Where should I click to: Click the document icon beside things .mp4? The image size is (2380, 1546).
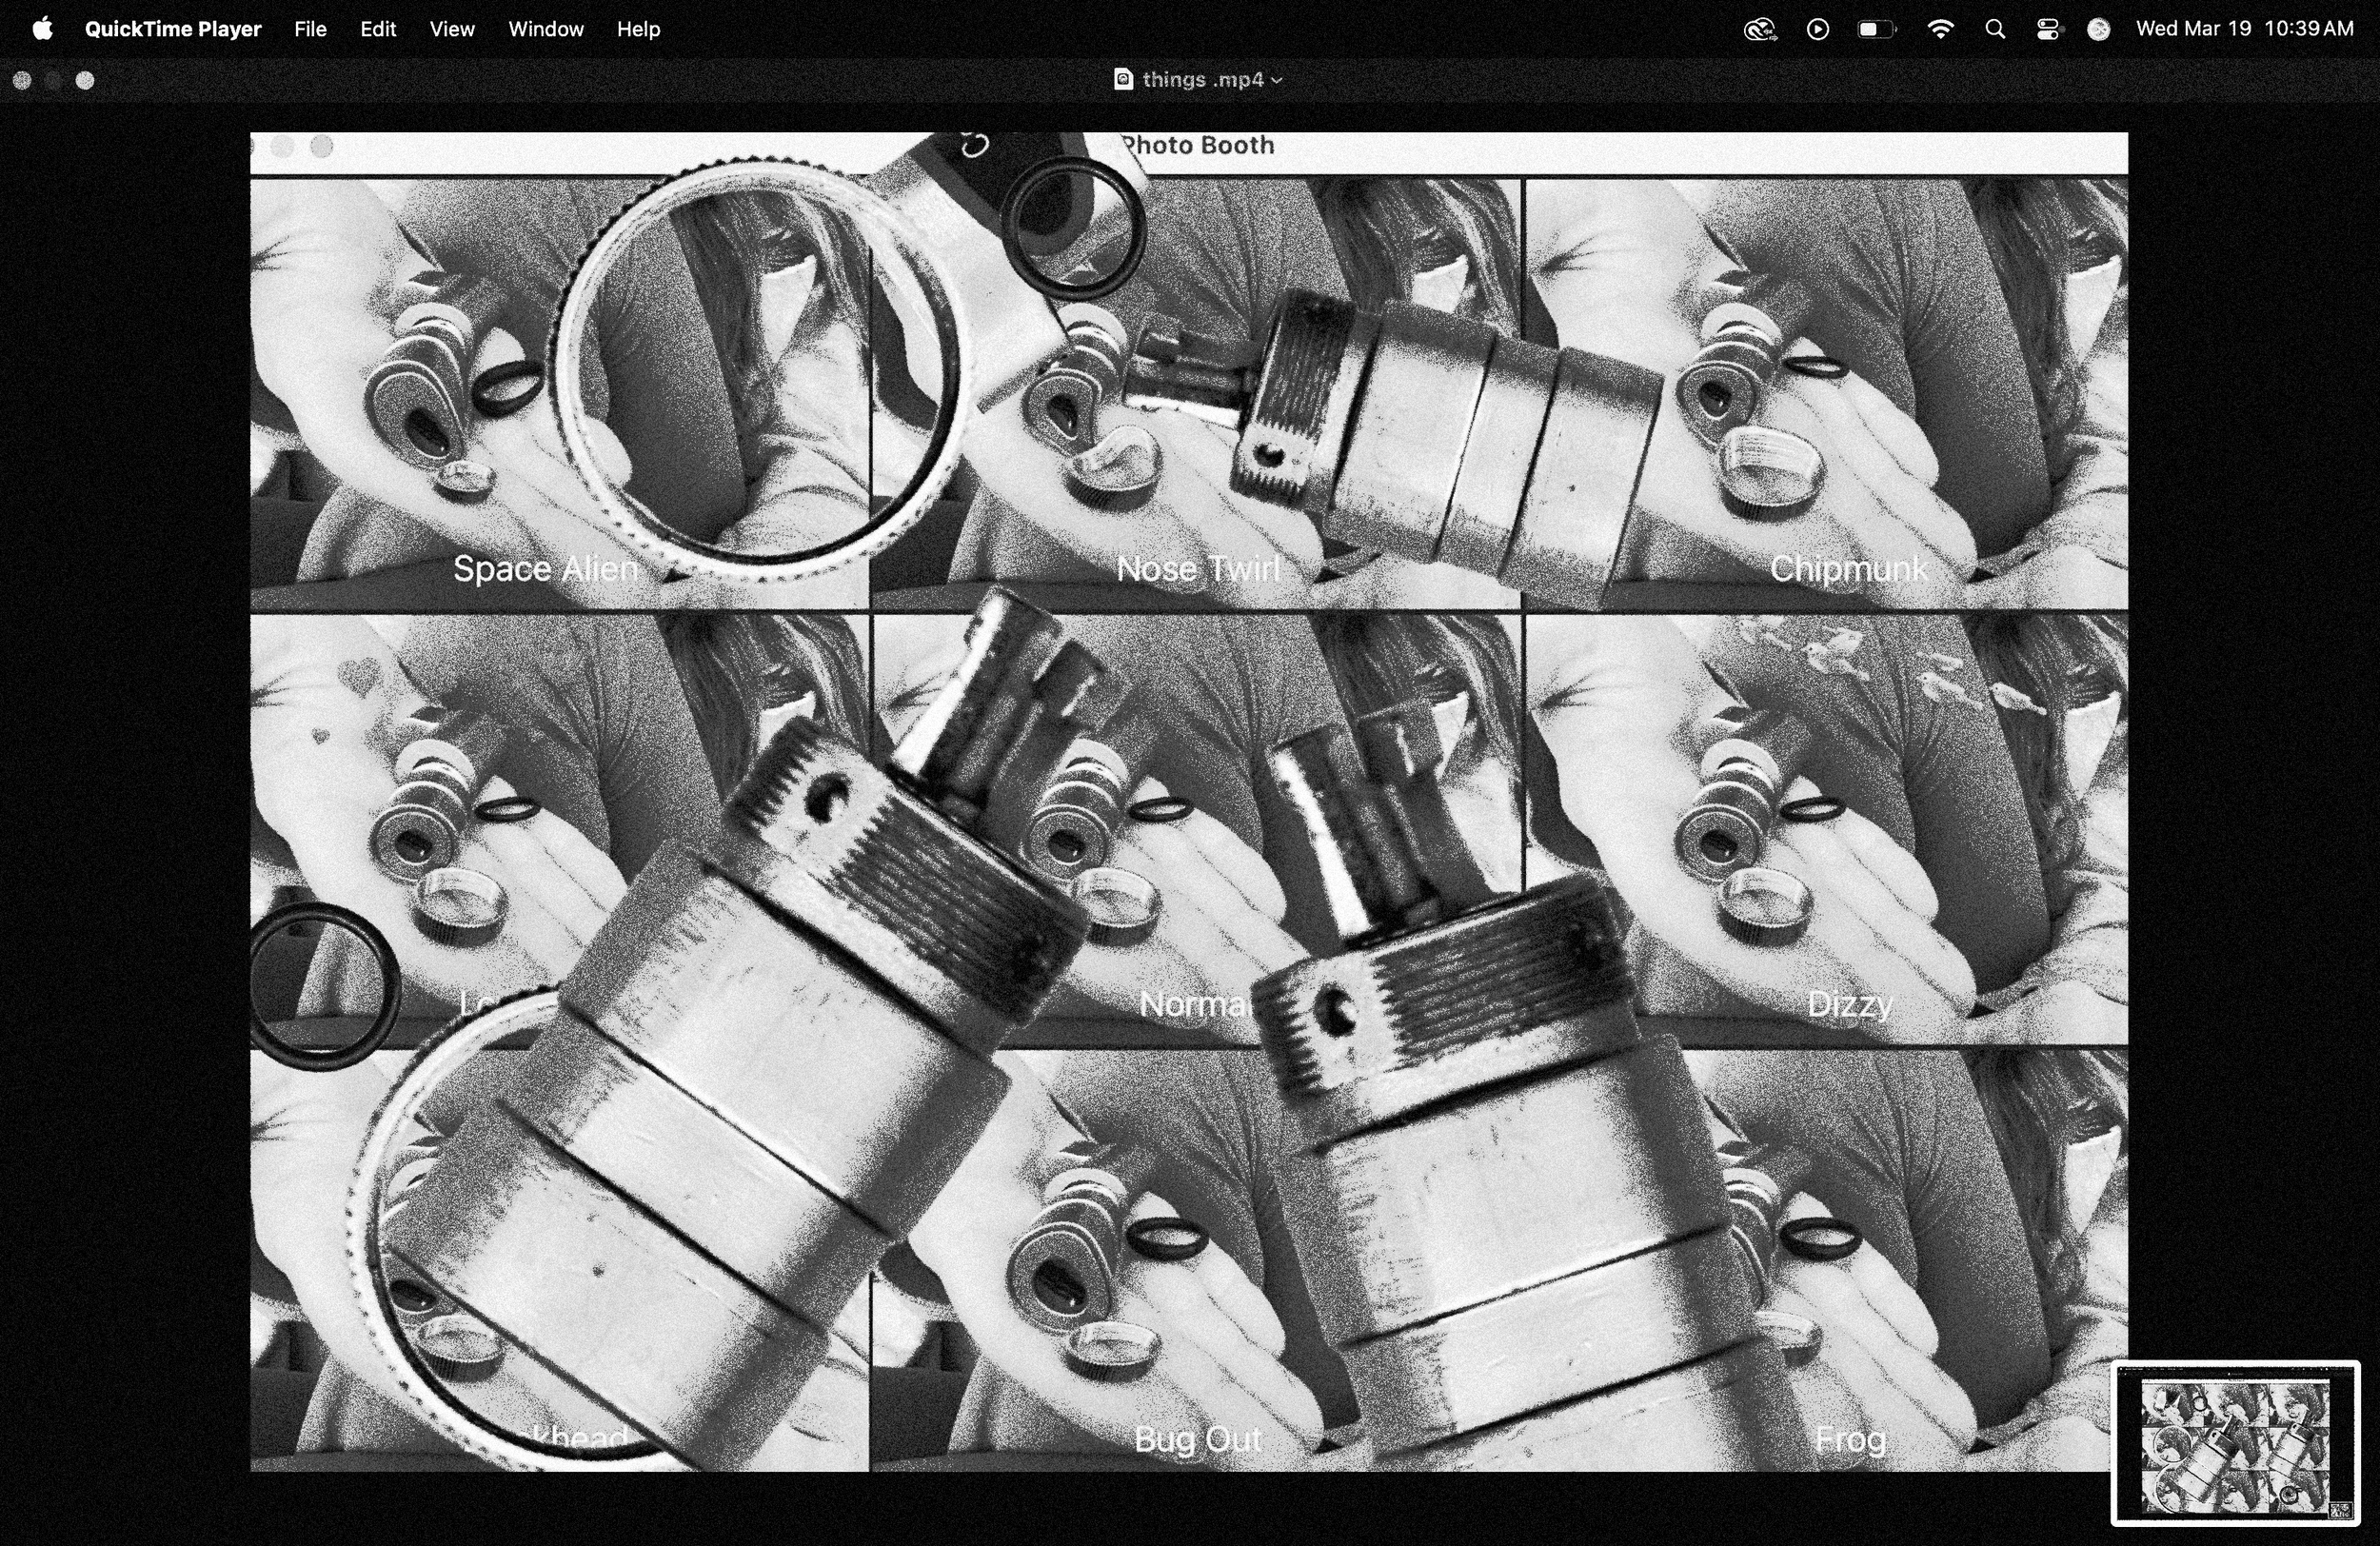1123,79
